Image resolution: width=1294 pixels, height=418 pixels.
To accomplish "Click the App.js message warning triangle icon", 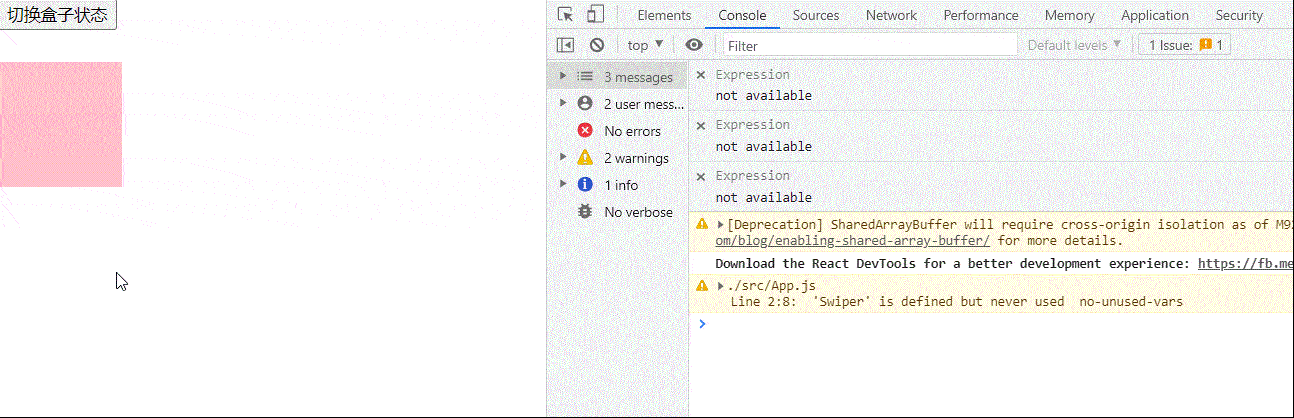I will pyautogui.click(x=702, y=286).
